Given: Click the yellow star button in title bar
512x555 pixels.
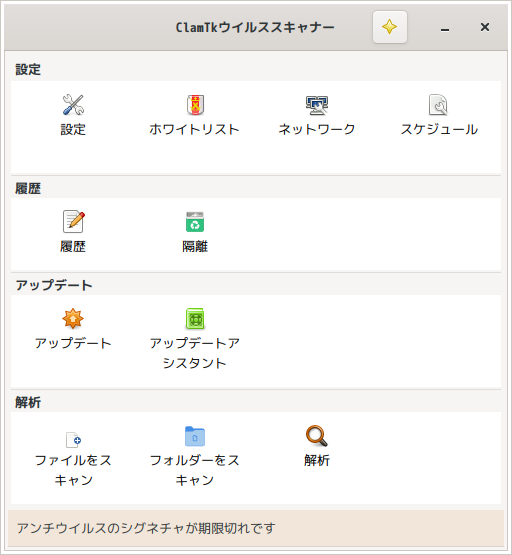Looking at the screenshot, I should (x=390, y=27).
